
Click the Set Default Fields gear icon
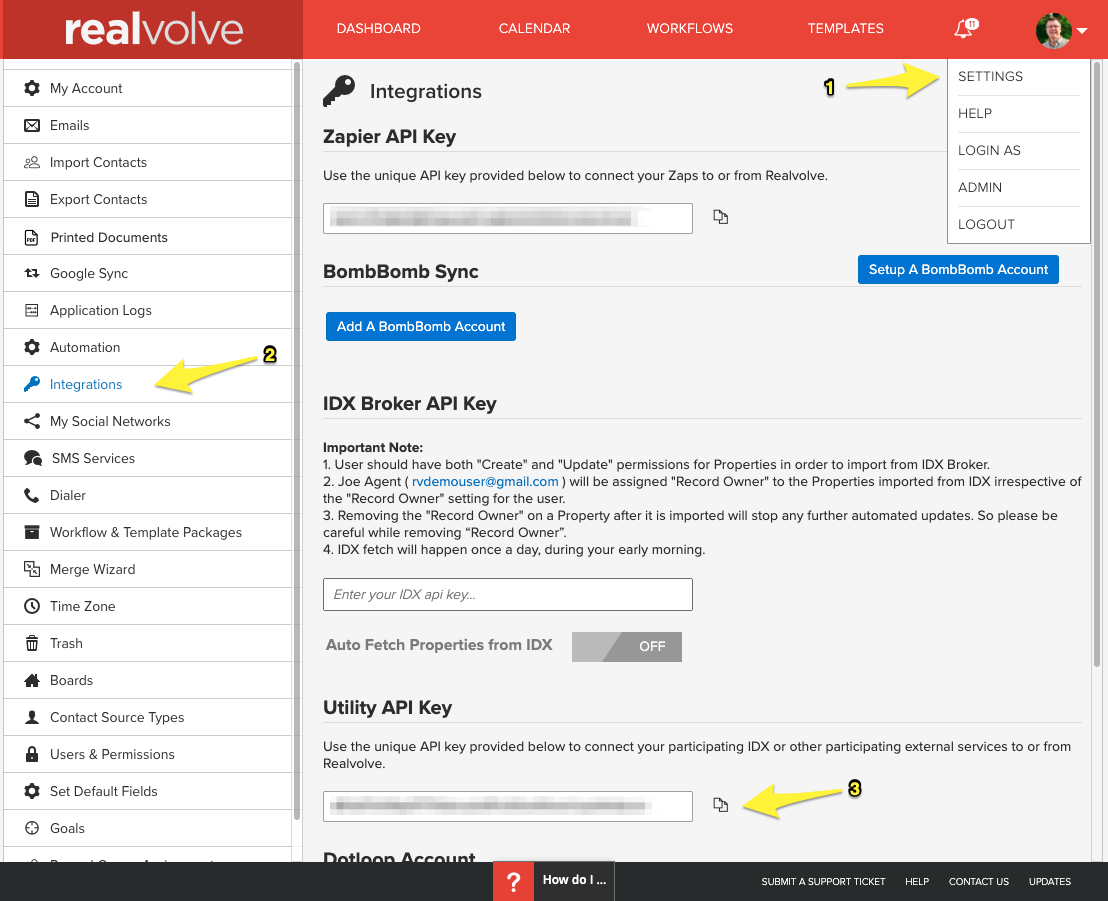tap(32, 791)
